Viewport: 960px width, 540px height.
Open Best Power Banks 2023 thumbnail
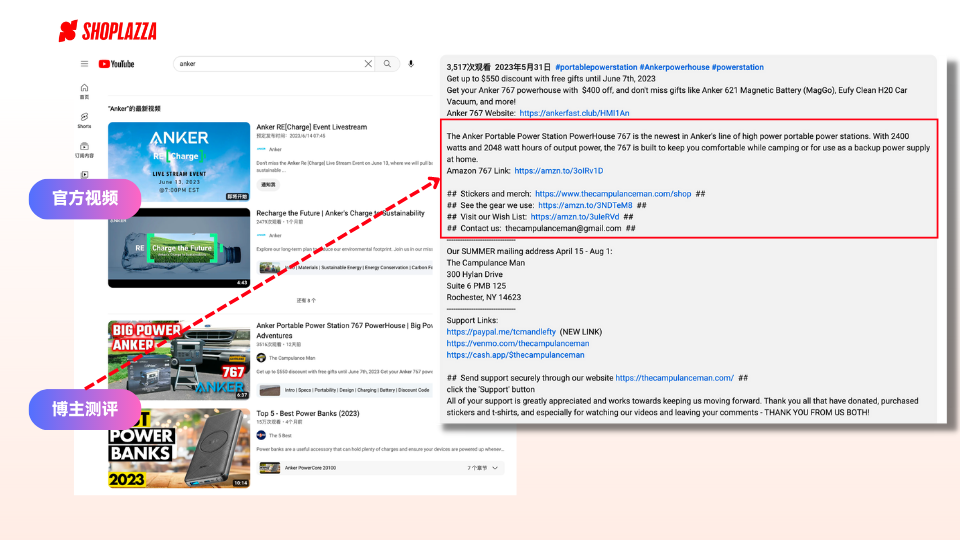[179, 448]
